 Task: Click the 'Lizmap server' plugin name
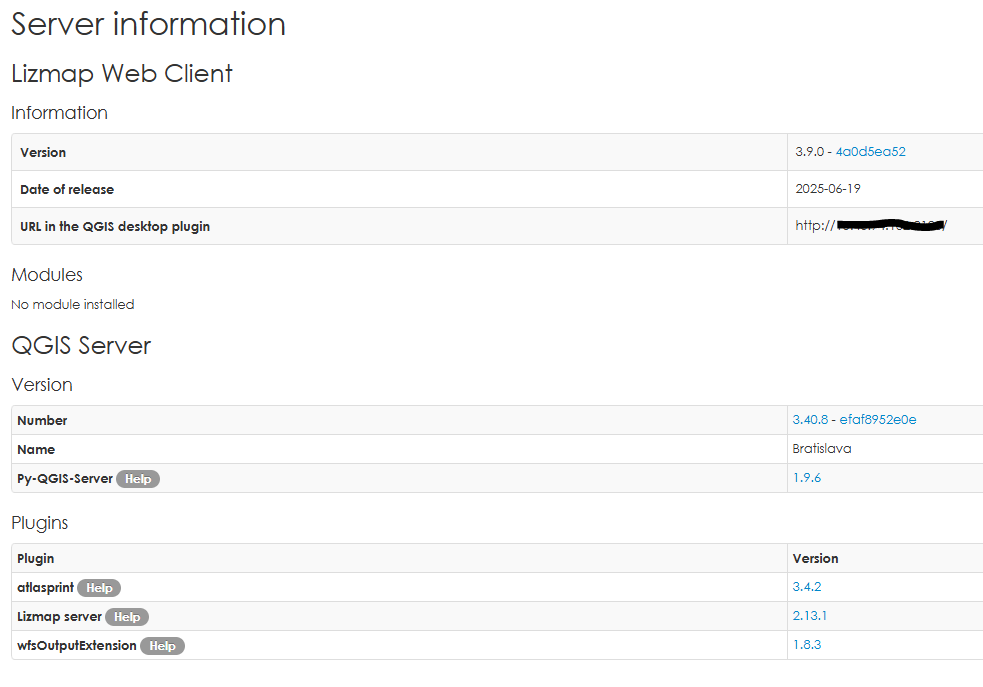click(59, 617)
